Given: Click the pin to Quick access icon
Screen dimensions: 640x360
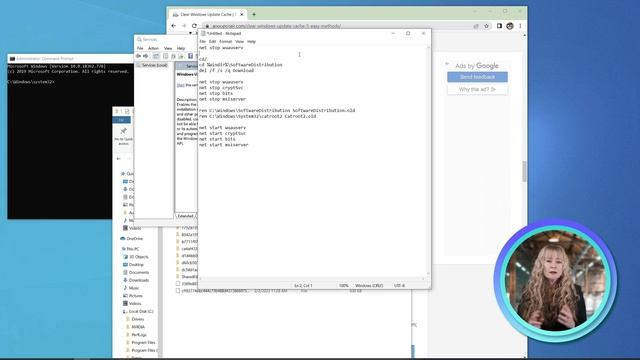Looking at the screenshot, I should pos(123,131).
